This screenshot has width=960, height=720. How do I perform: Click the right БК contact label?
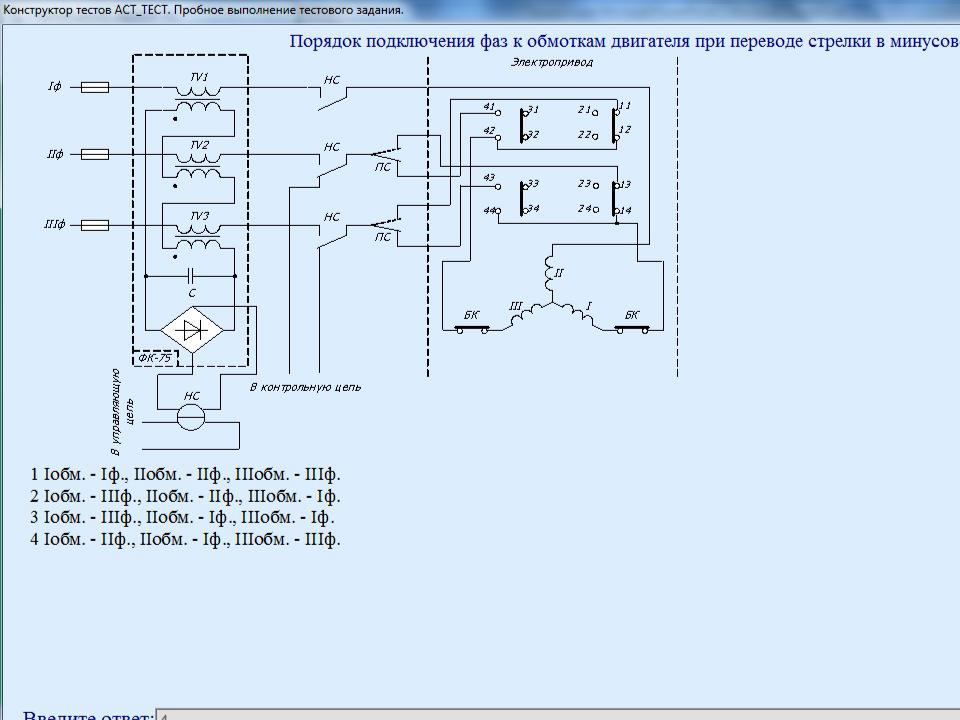tap(632, 315)
